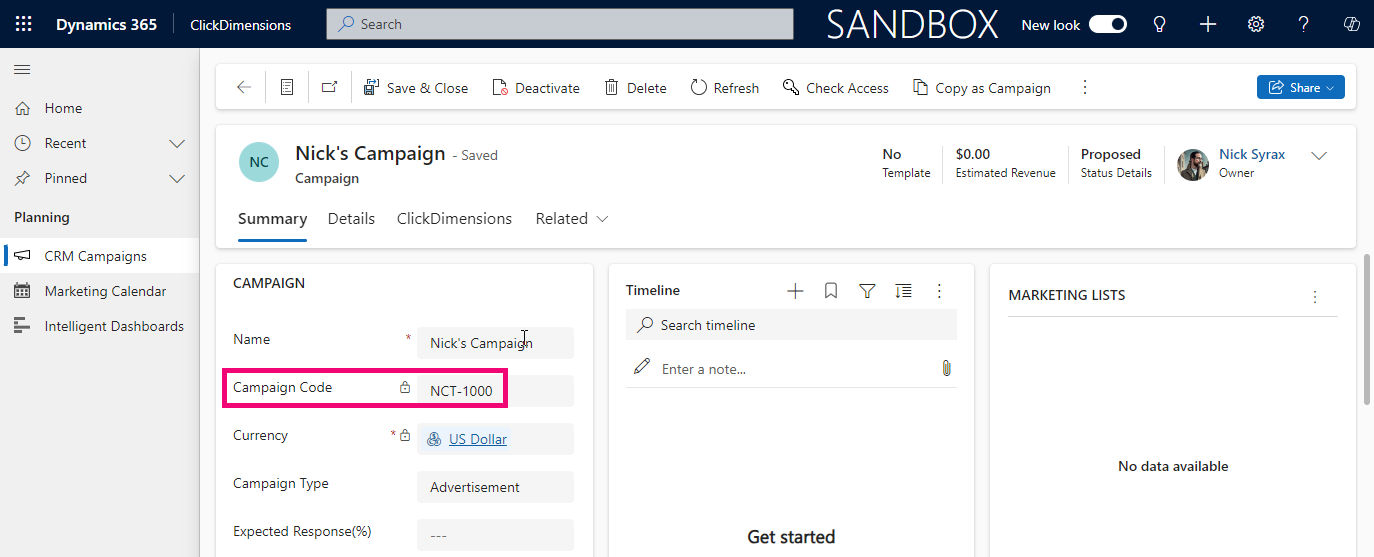This screenshot has width=1374, height=557.
Task: Click Refresh command
Action: (x=725, y=88)
